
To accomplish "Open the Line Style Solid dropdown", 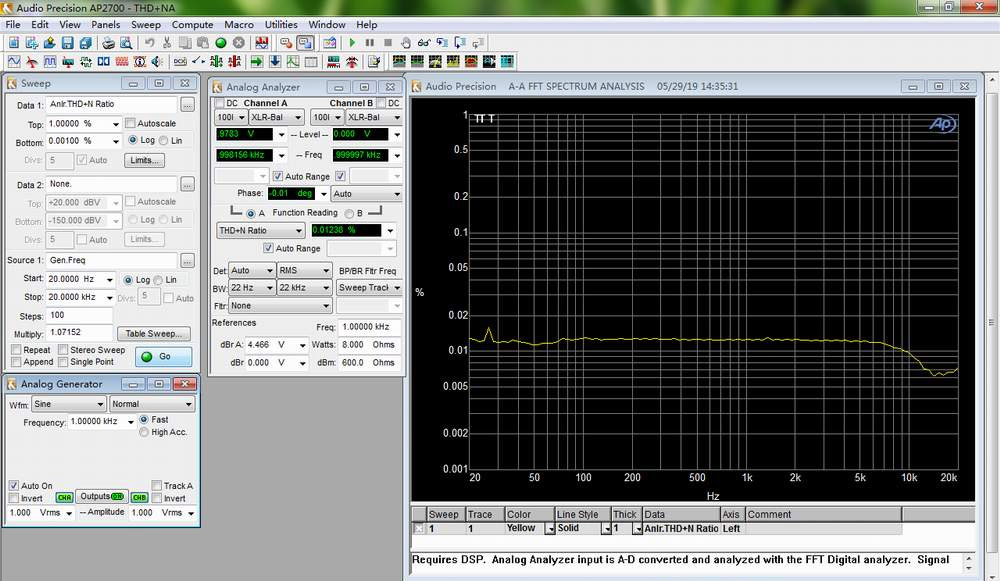I will (605, 528).
